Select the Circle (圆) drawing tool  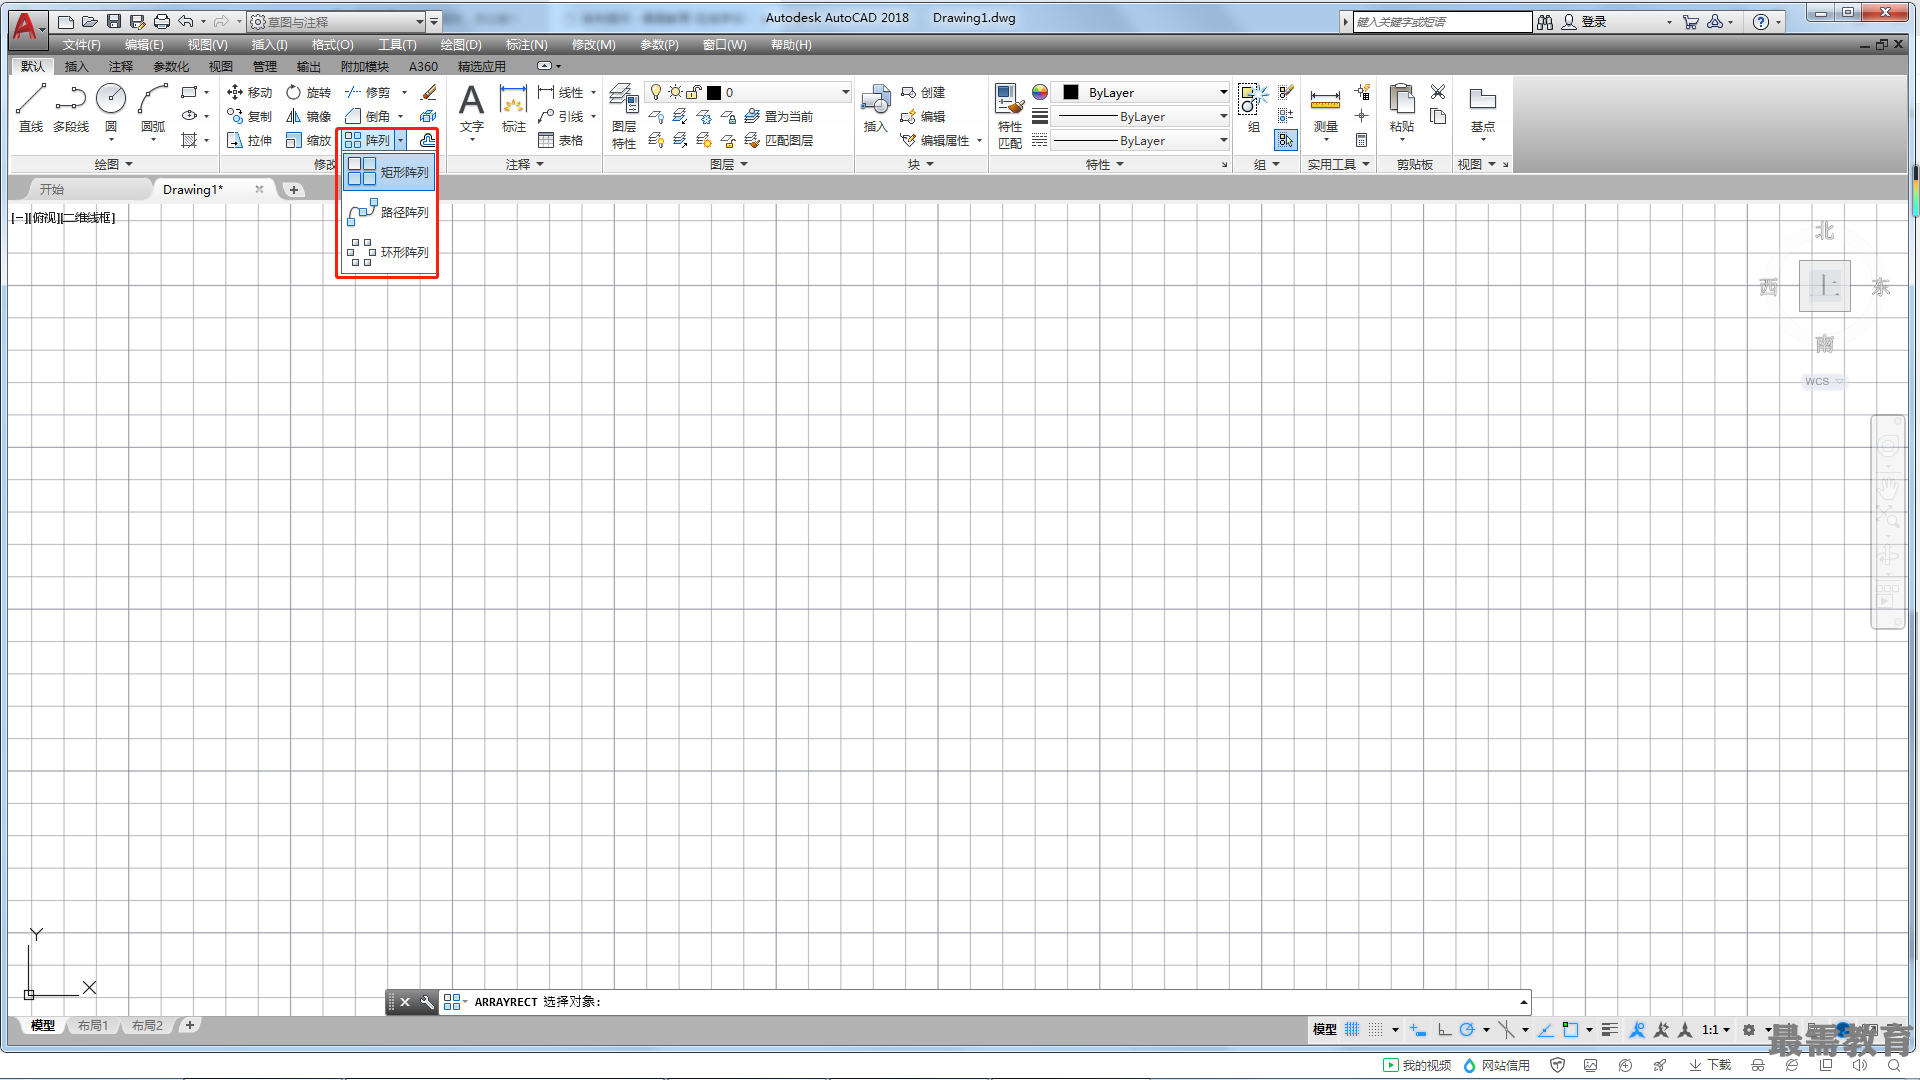pos(111,107)
